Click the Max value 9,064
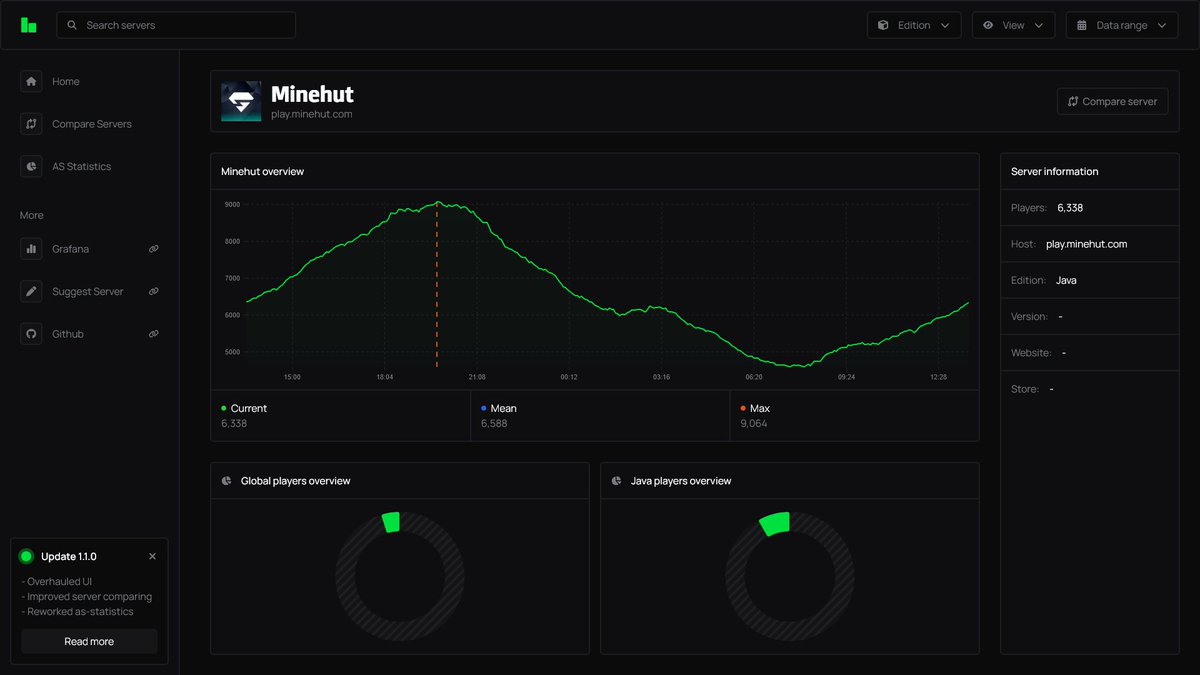Screen dimensions: 1200x675 (x=754, y=424)
